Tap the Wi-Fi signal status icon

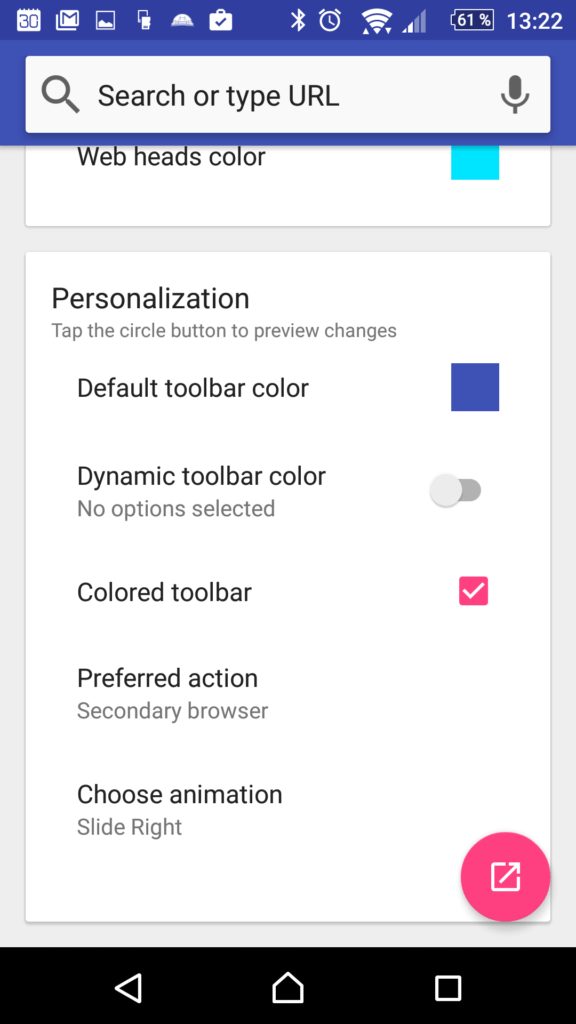click(377, 20)
